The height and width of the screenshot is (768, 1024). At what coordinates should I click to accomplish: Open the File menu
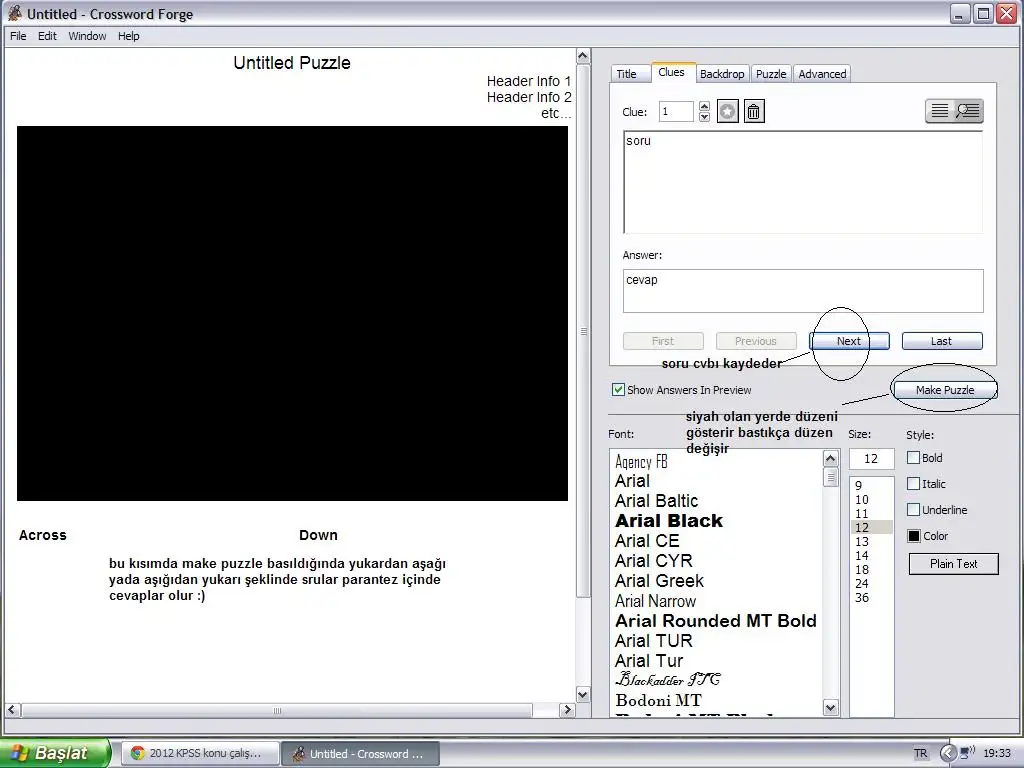(18, 36)
